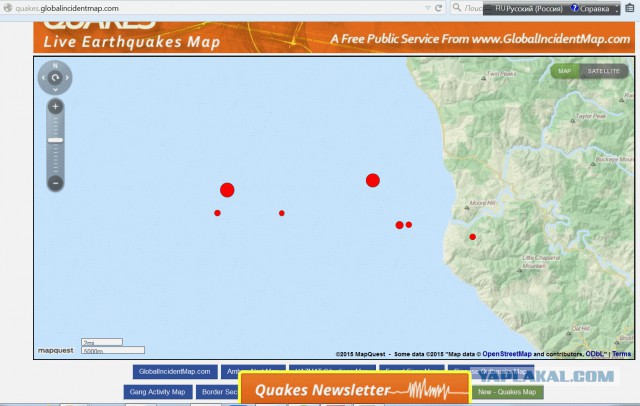The image size is (640, 406).
Task: Click the medium quake marker offshore near coast
Action: point(400,225)
